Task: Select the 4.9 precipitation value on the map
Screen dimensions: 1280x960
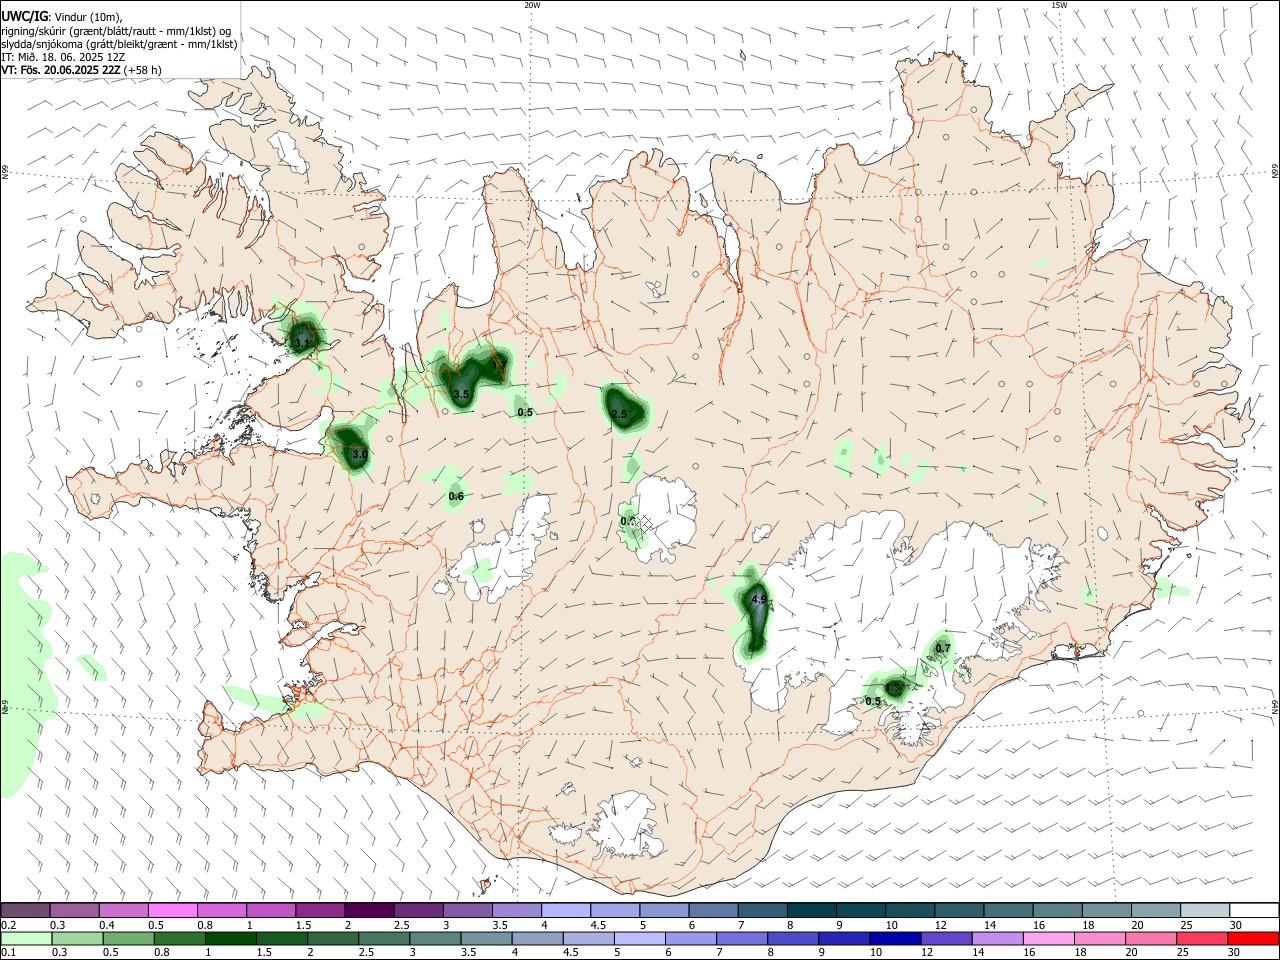Action: (758, 600)
